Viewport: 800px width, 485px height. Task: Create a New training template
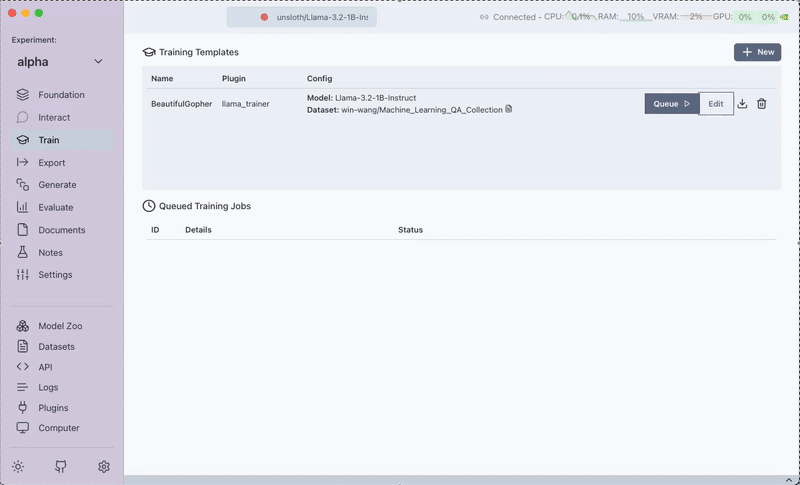tap(757, 52)
